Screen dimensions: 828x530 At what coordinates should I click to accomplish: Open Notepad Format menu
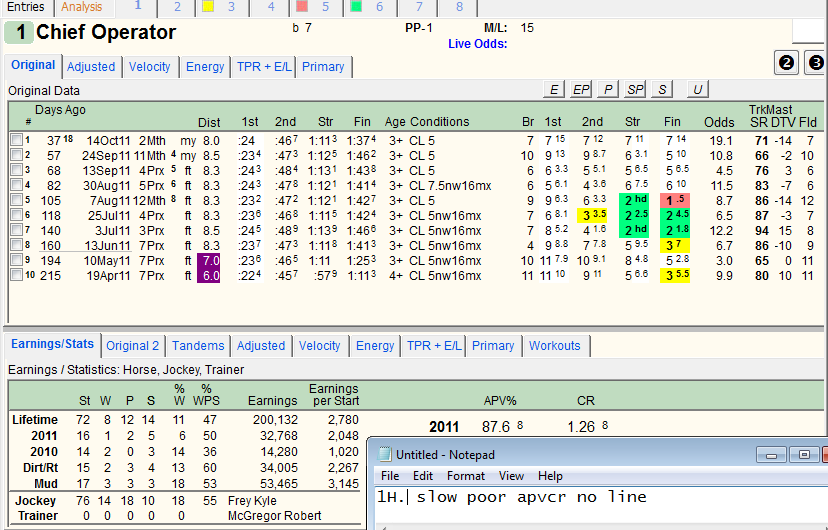pyautogui.click(x=465, y=476)
